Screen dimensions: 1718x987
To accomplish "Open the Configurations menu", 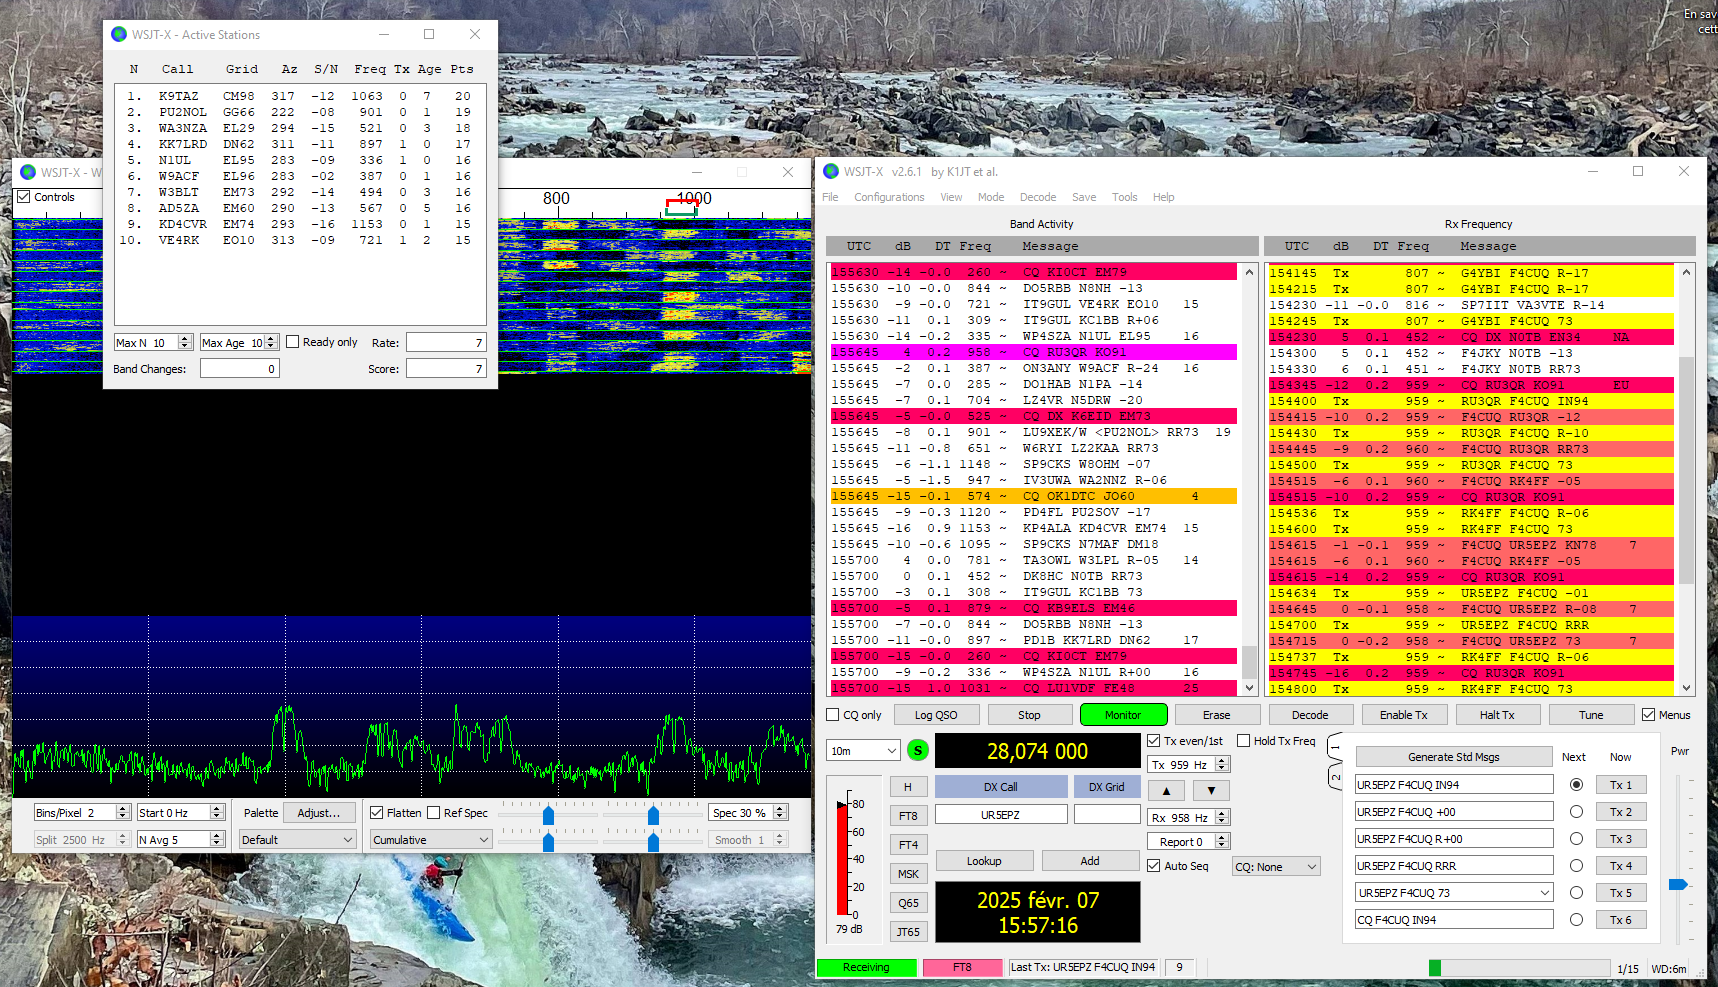I will [889, 197].
